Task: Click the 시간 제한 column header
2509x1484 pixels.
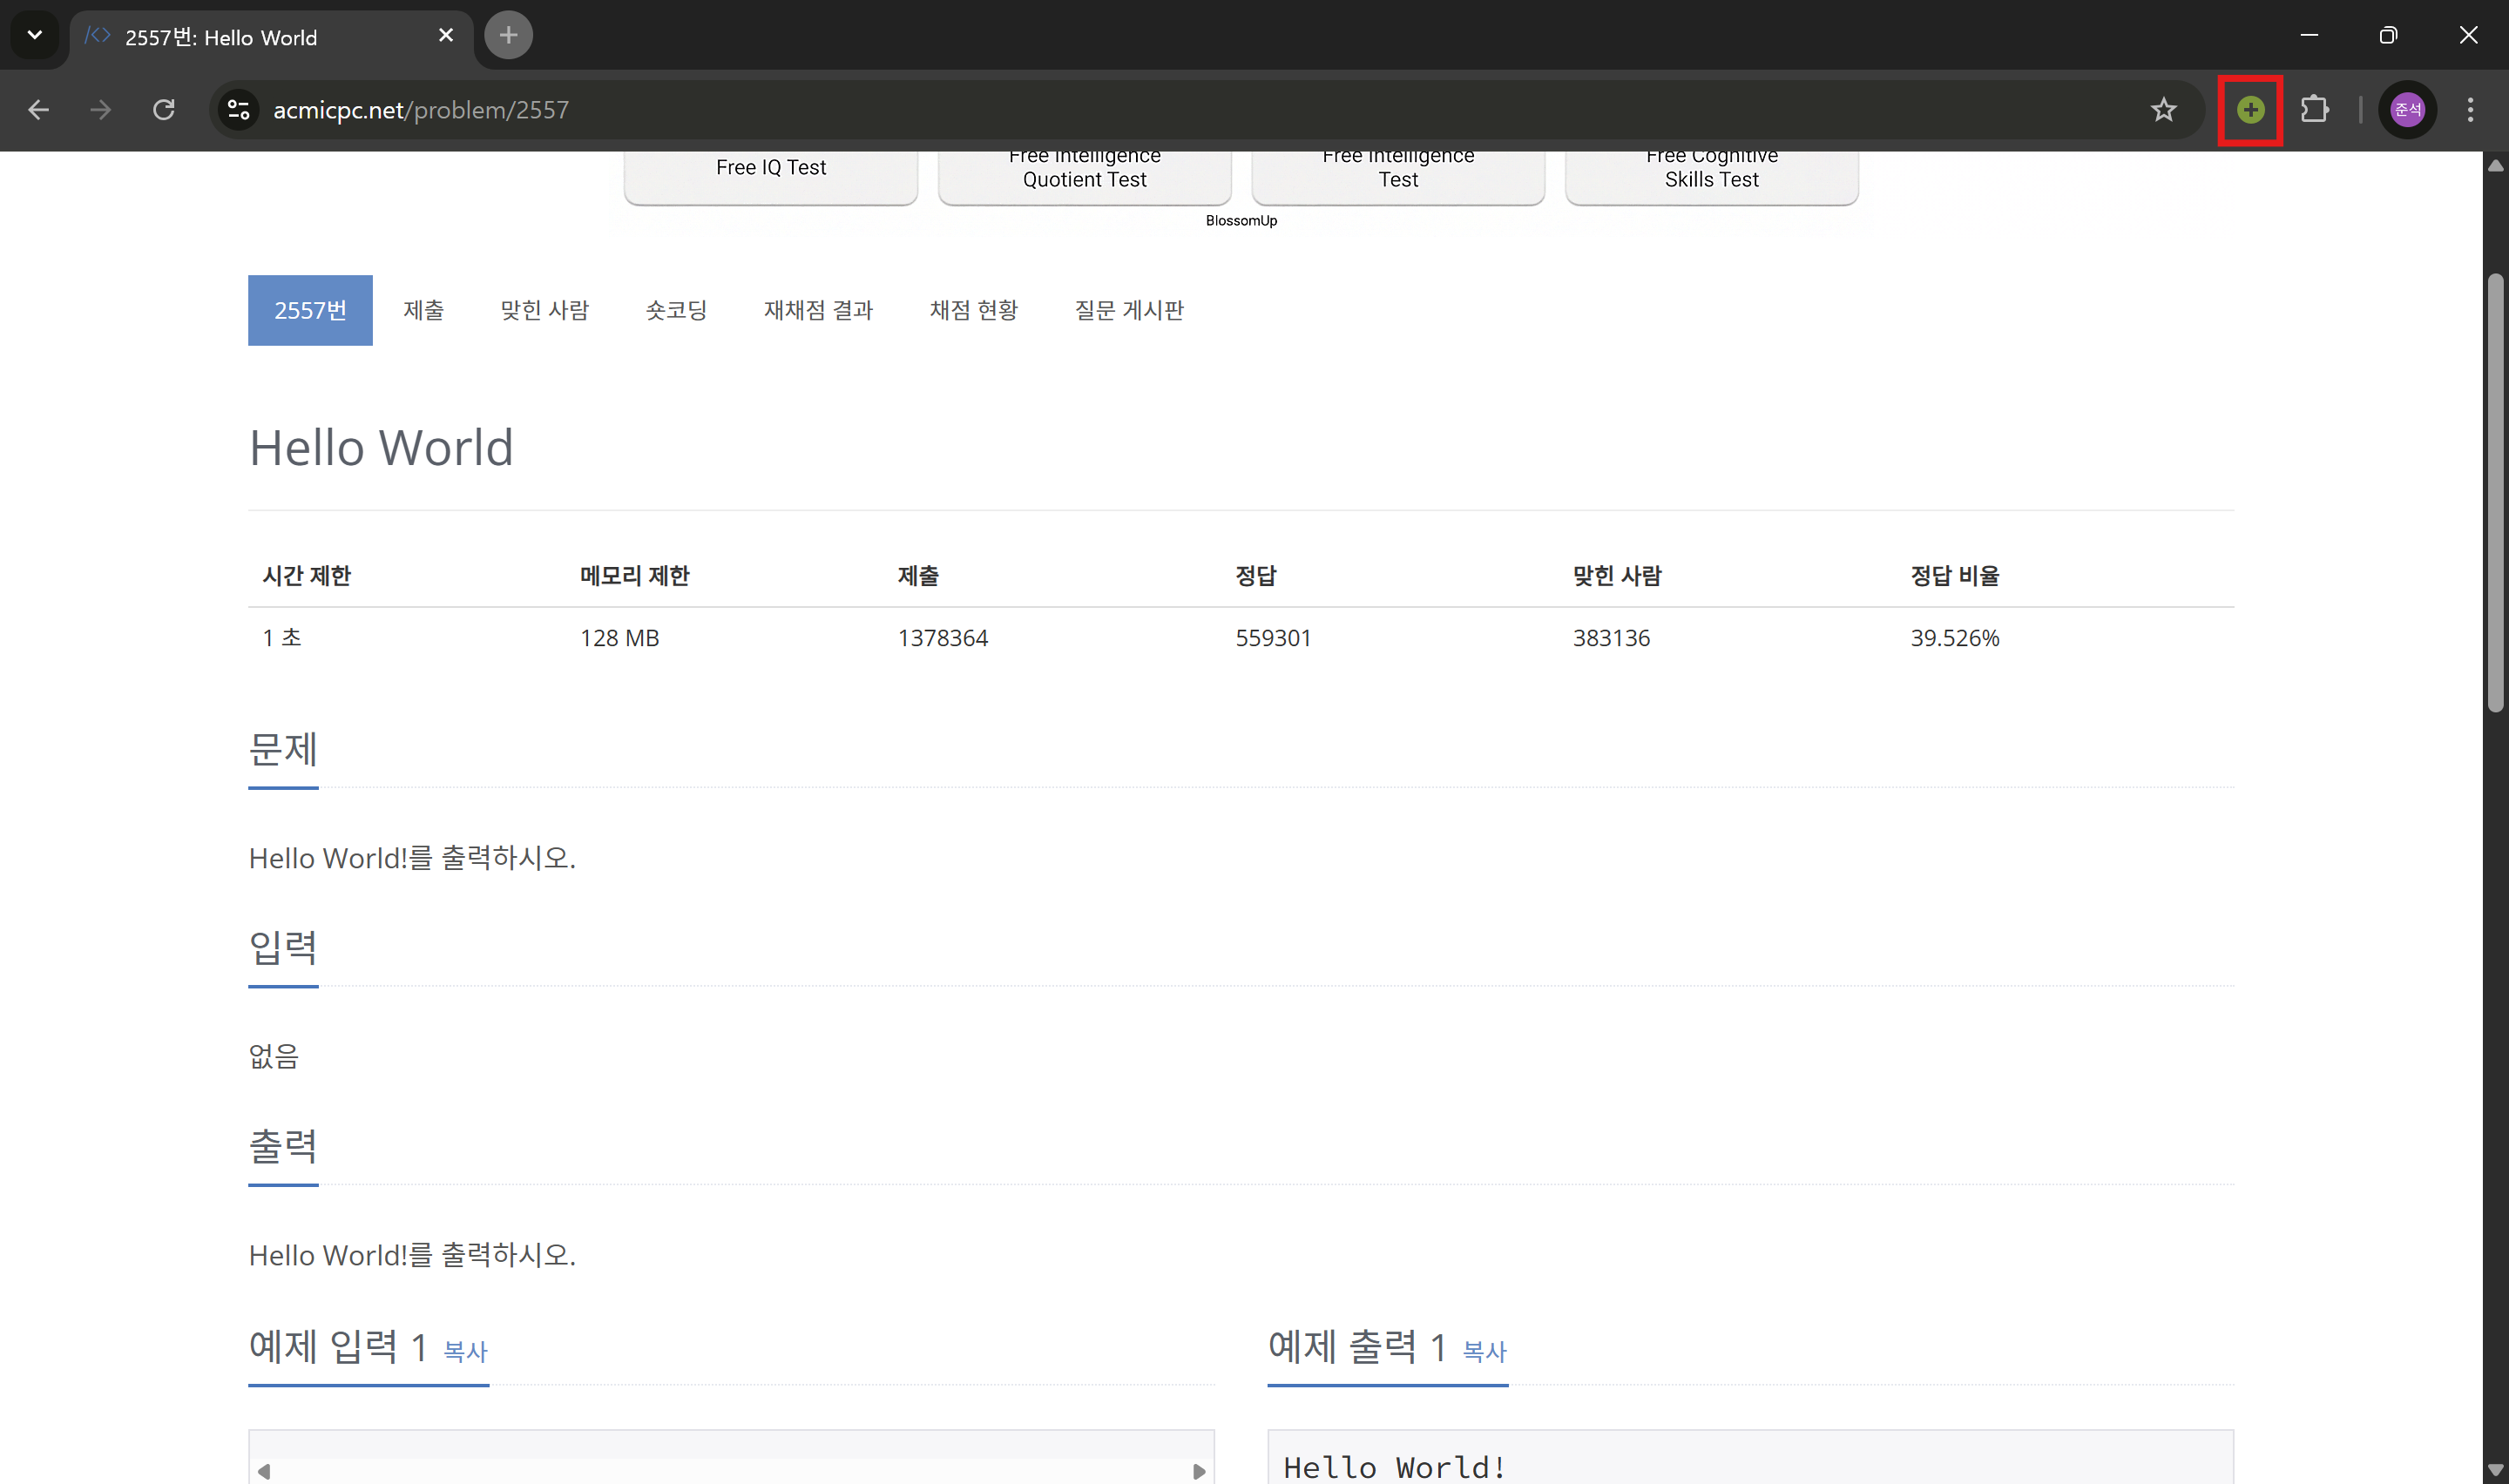Action: [x=306, y=576]
